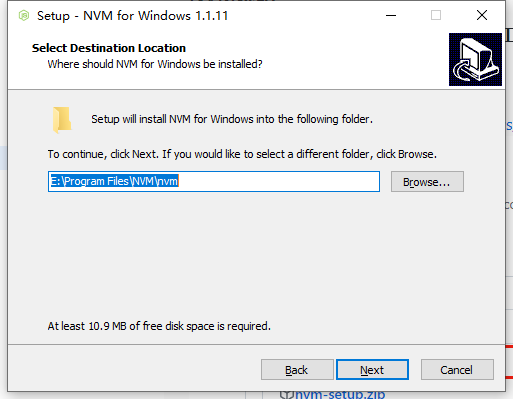Click the yellow folder icon
Image resolution: width=513 pixels, height=399 pixels.
62,120
